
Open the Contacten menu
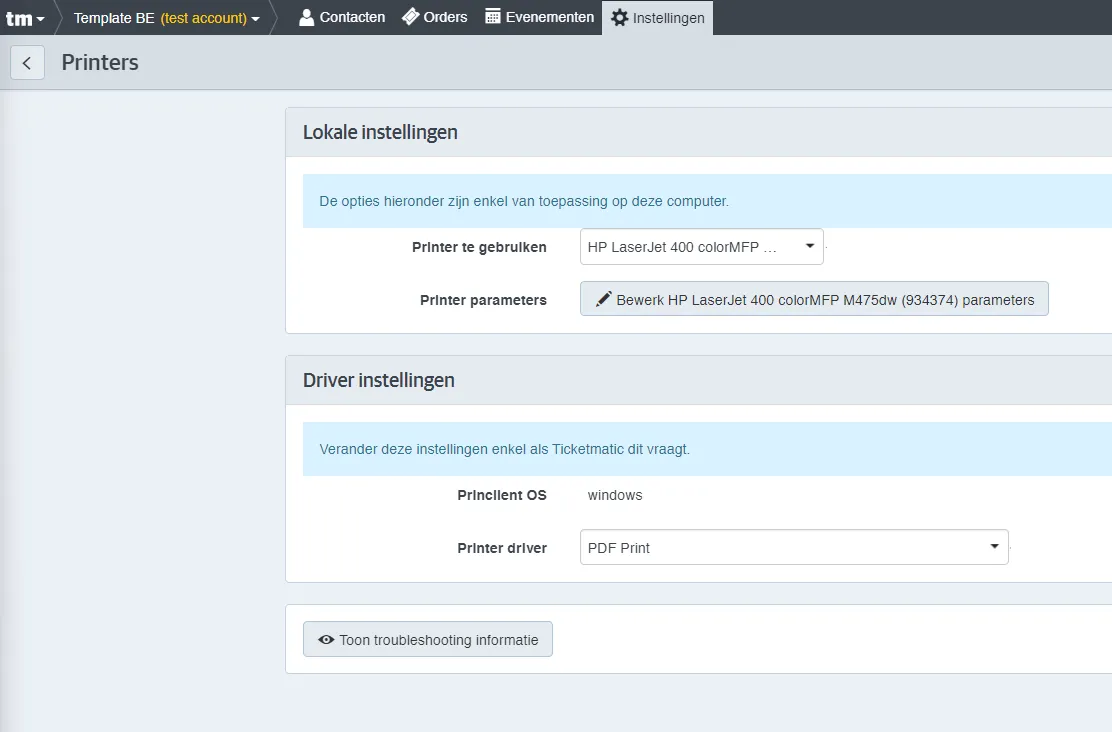342,17
